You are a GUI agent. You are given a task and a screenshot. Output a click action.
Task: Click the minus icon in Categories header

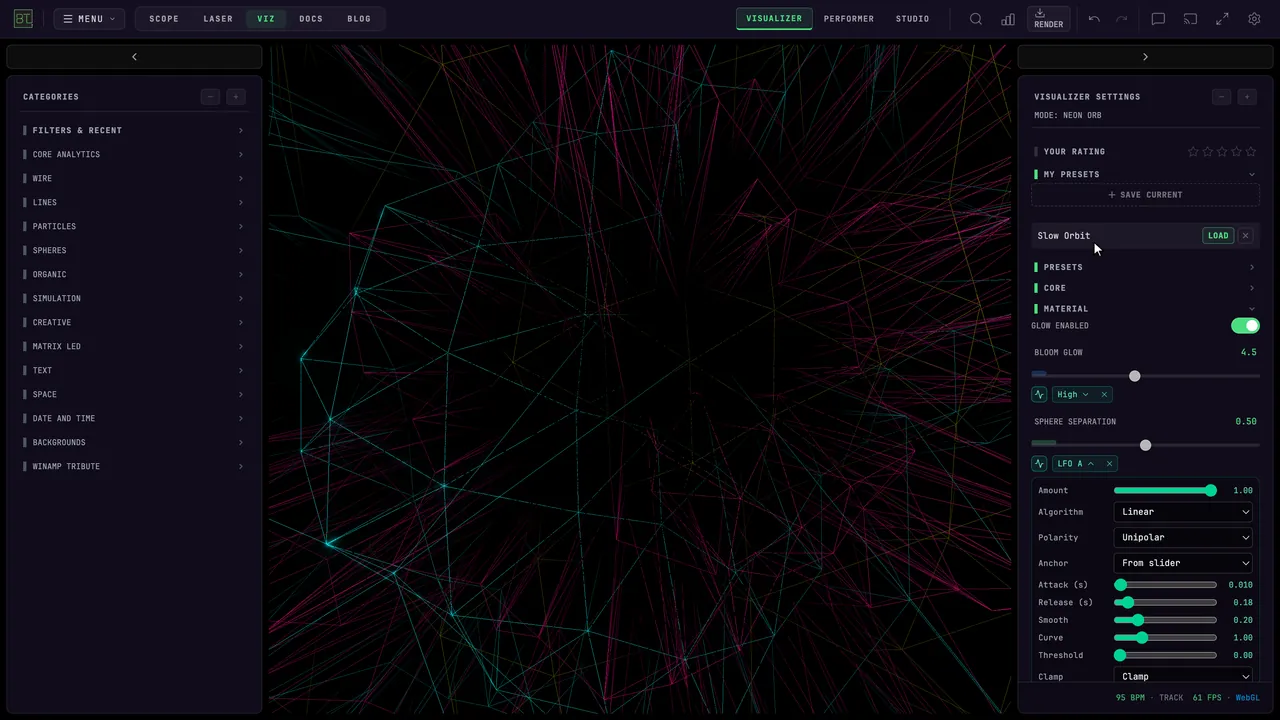[210, 97]
